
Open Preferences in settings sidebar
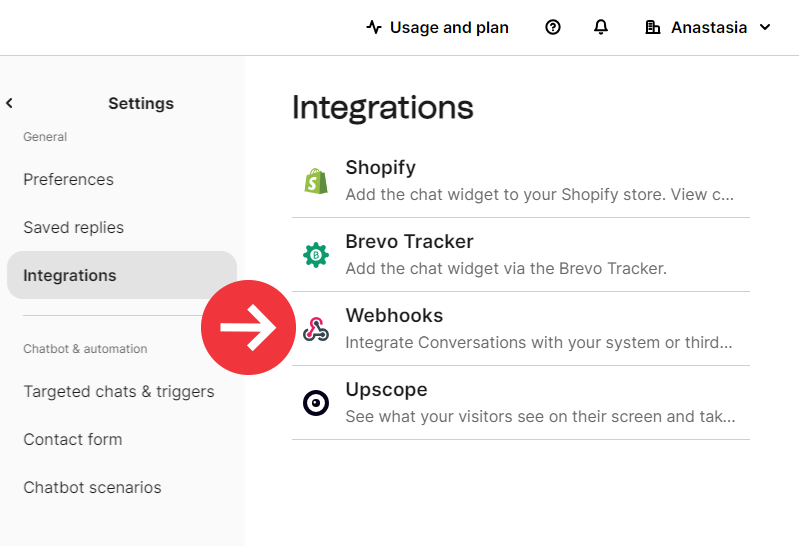tap(68, 179)
